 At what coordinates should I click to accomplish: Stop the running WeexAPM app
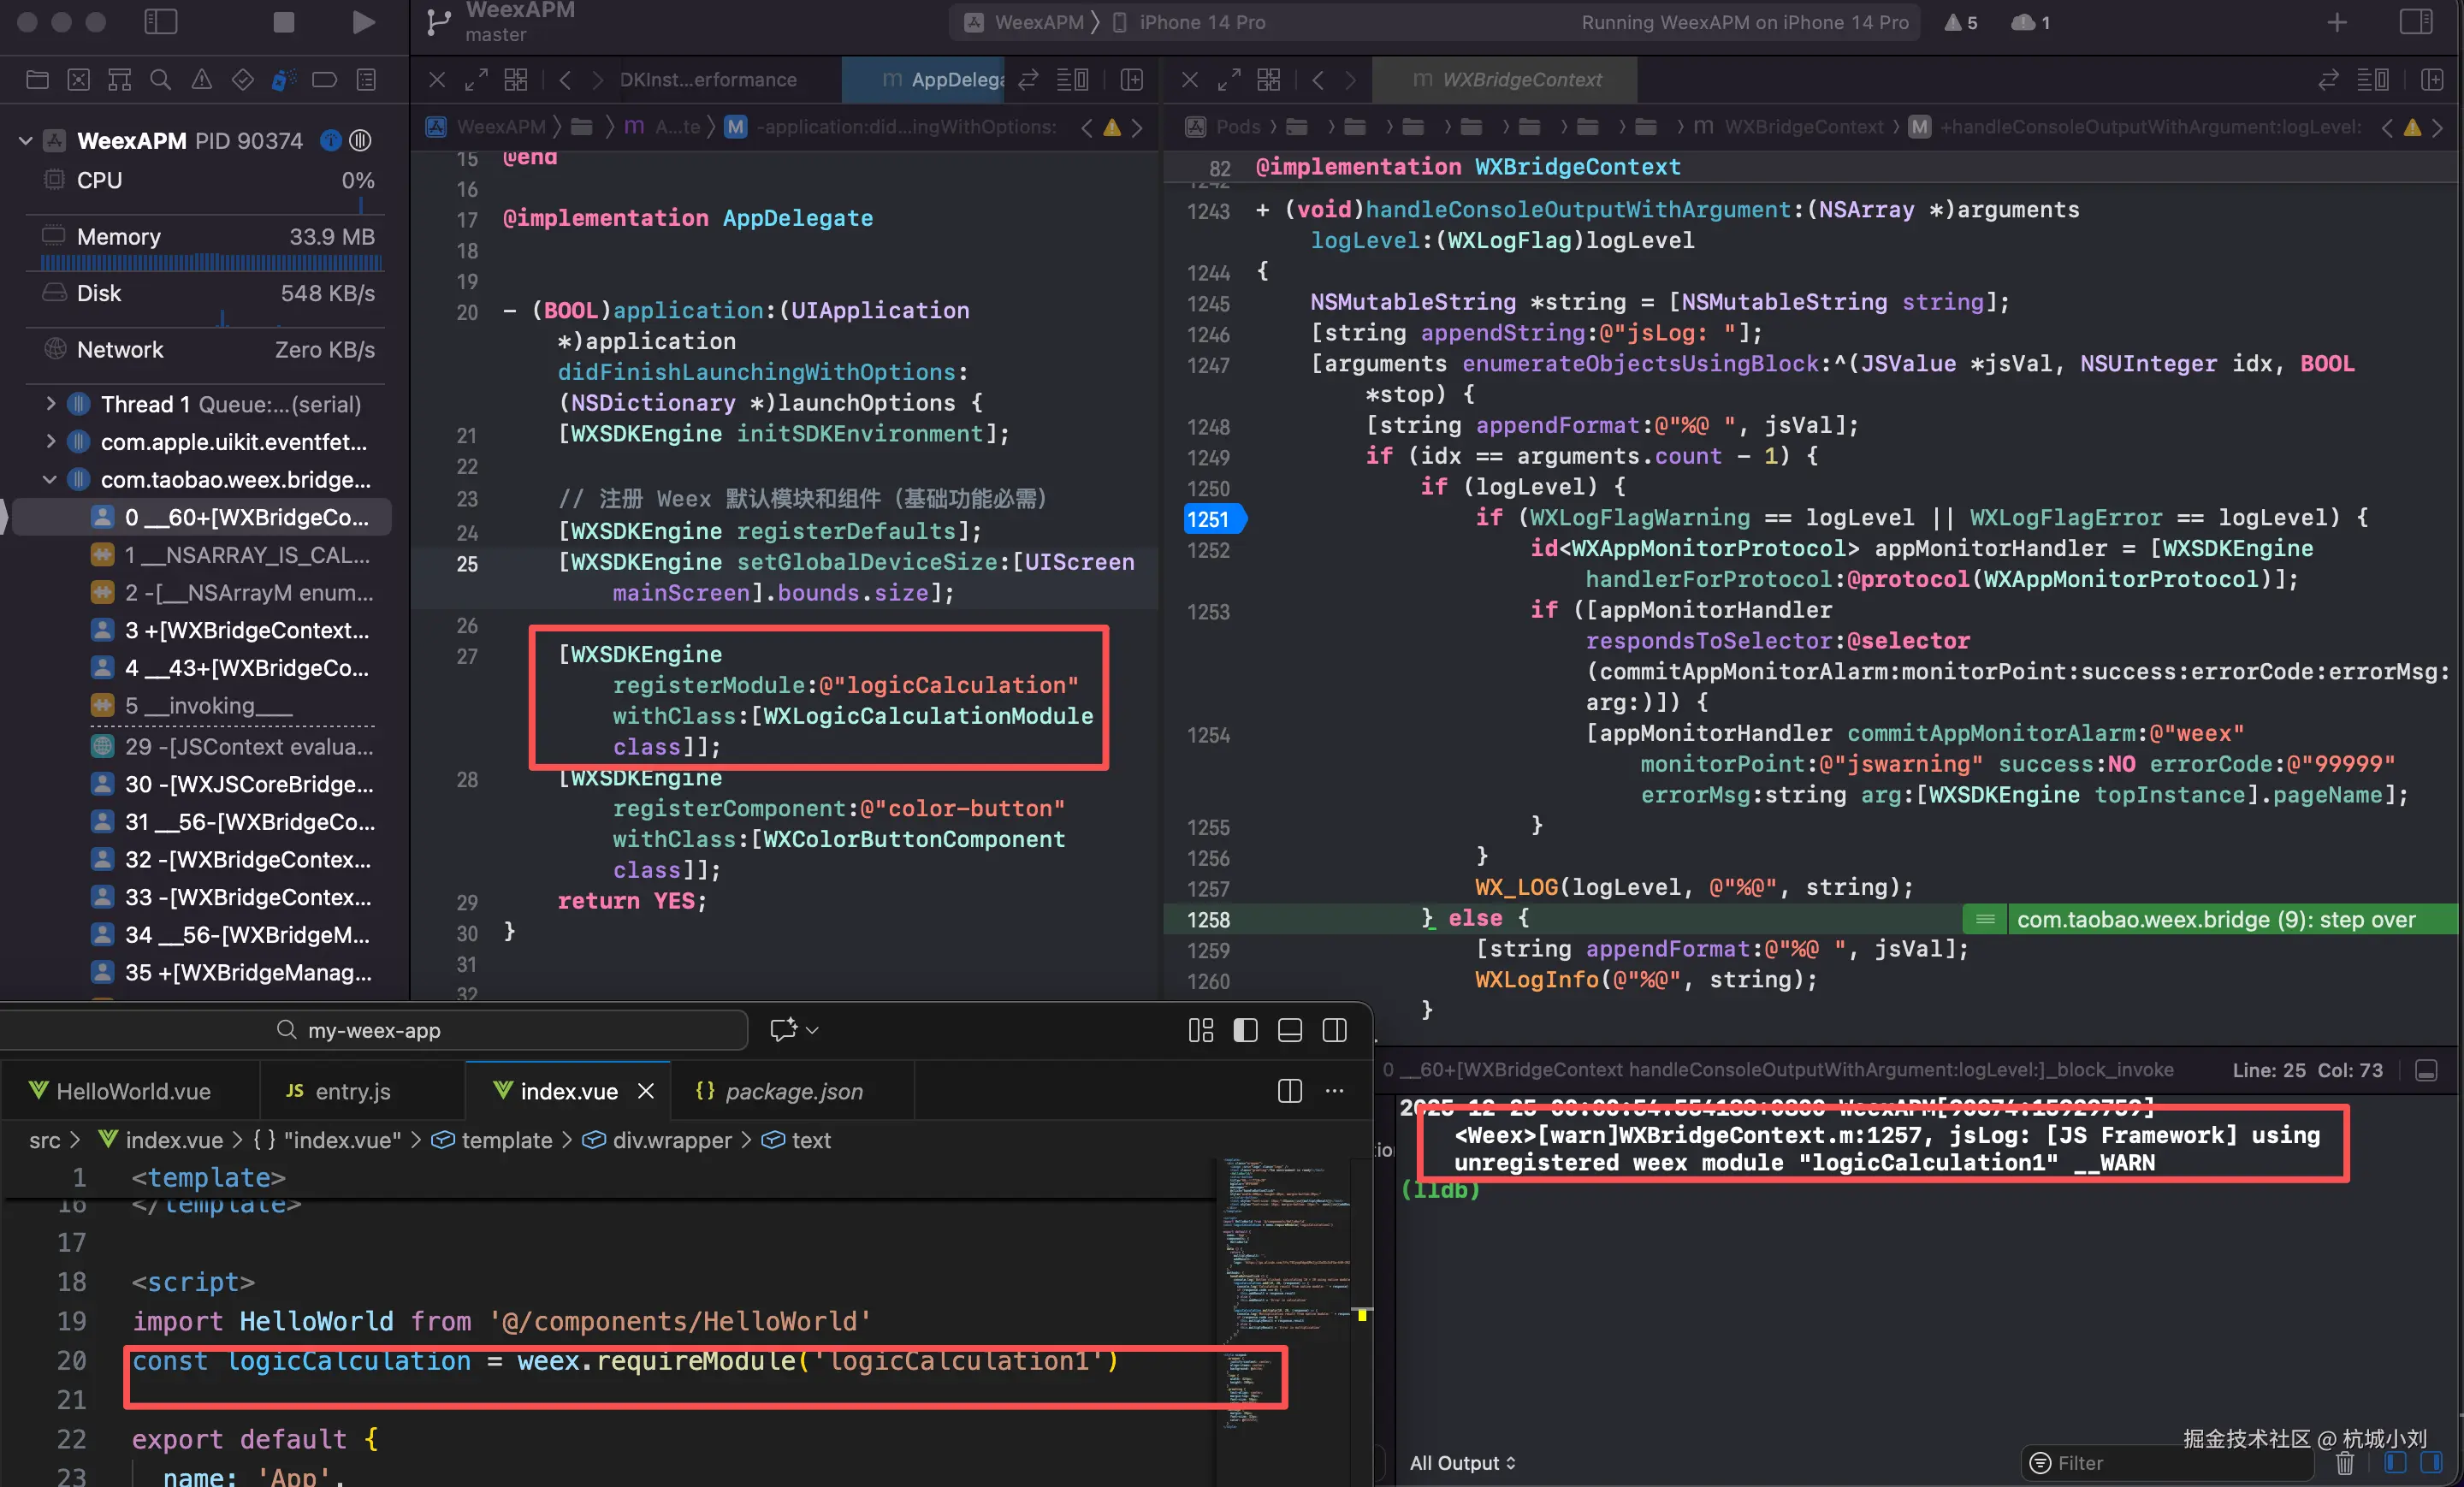coord(284,22)
